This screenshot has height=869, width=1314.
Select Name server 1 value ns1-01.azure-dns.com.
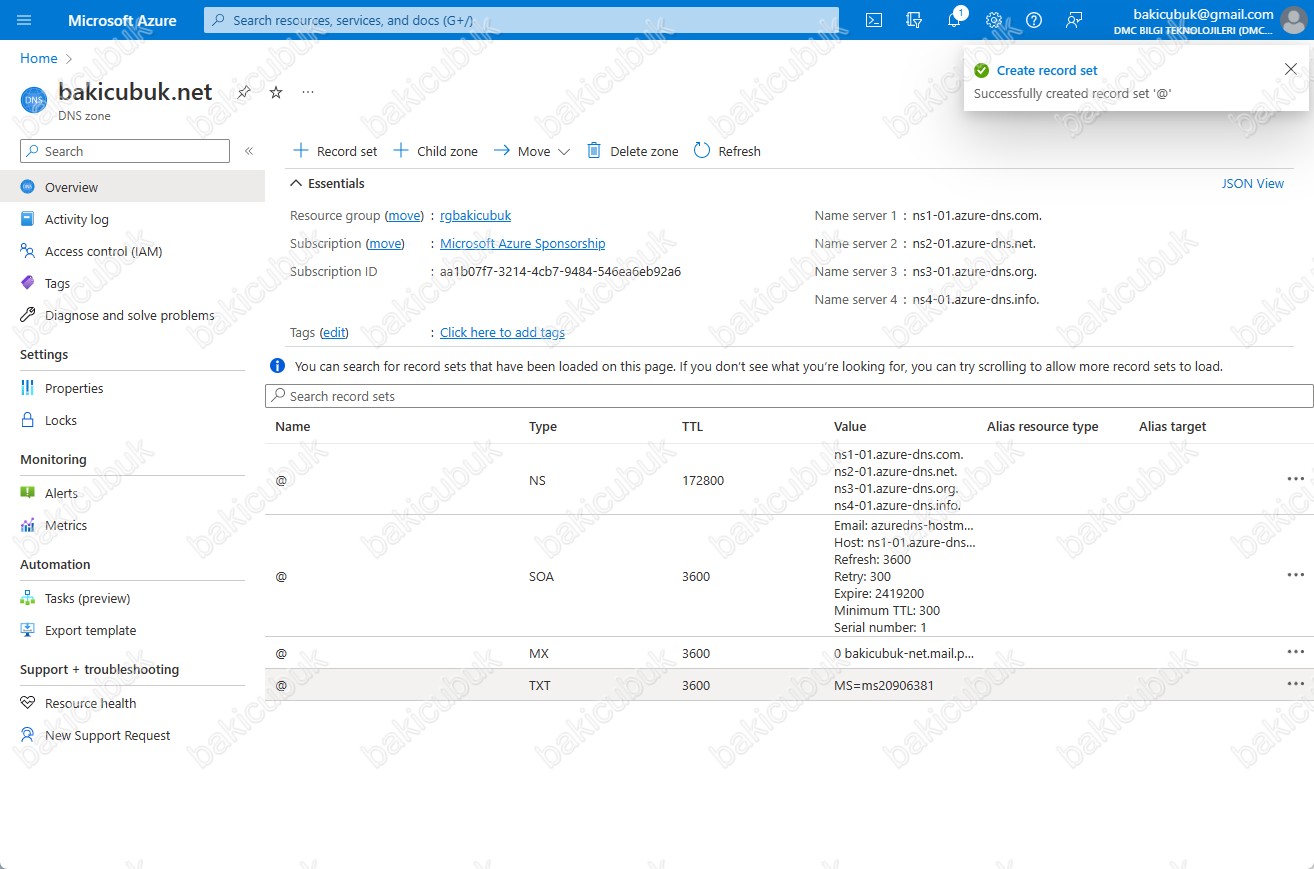click(978, 215)
